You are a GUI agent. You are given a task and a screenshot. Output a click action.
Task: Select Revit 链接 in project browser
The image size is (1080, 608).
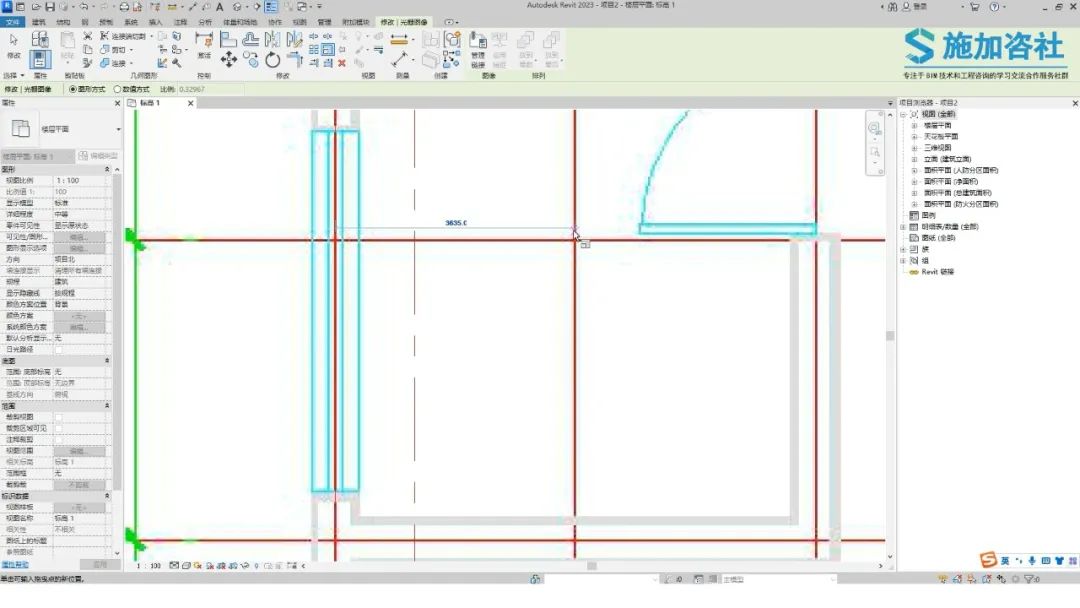(x=937, y=272)
